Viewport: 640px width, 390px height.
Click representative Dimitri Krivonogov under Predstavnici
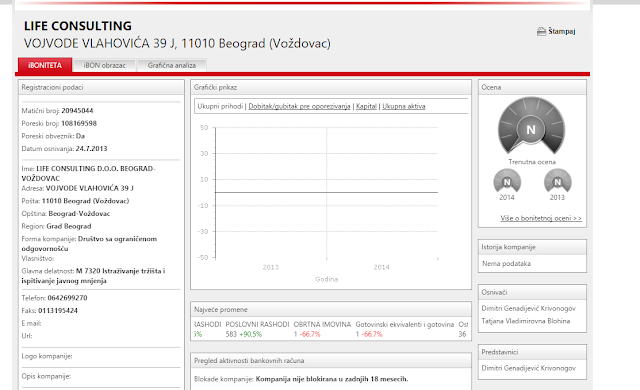[529, 368]
